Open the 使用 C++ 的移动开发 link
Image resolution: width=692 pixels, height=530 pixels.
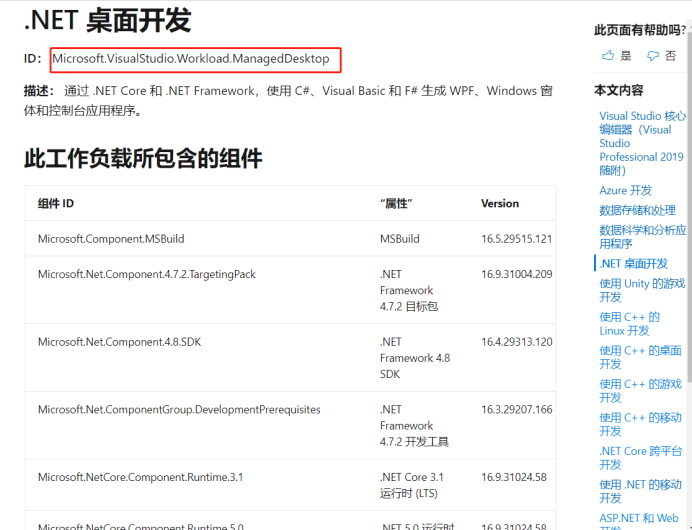640,424
